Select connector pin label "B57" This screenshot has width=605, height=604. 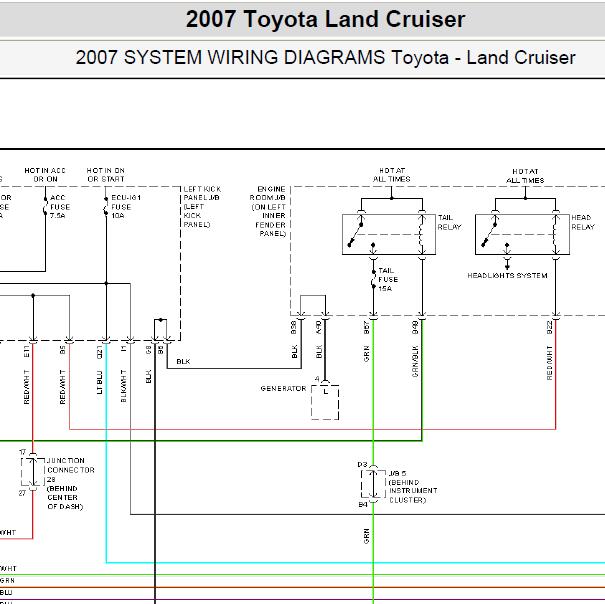tap(367, 327)
